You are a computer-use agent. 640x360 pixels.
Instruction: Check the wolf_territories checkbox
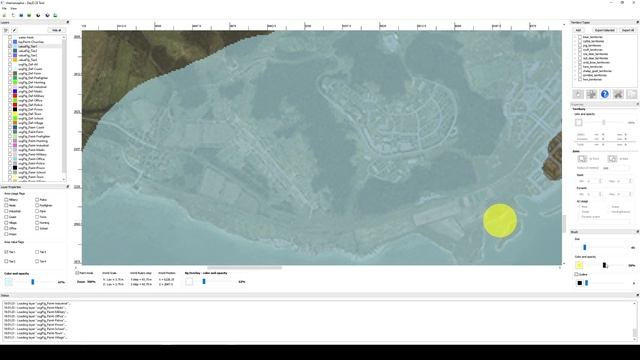[x=580, y=50]
